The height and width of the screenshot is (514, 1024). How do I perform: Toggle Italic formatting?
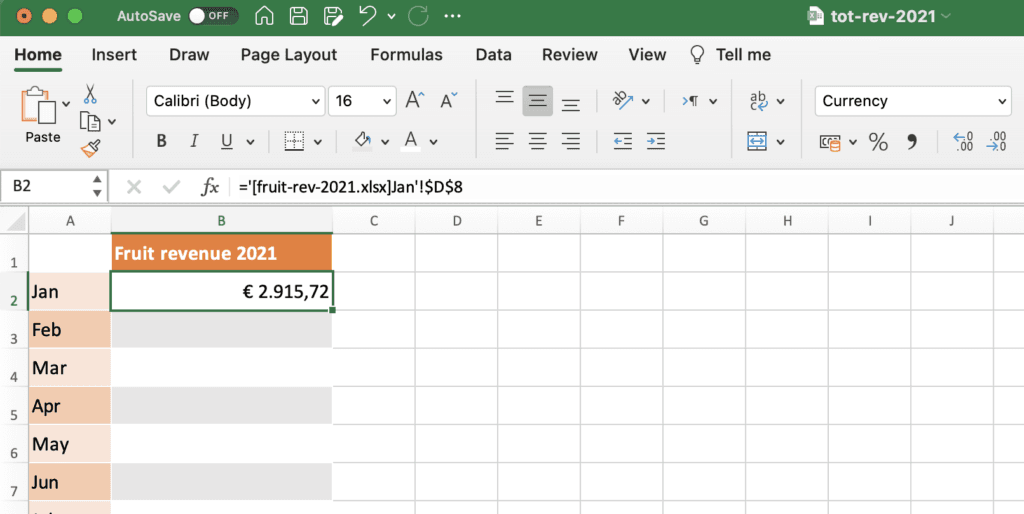(x=194, y=141)
